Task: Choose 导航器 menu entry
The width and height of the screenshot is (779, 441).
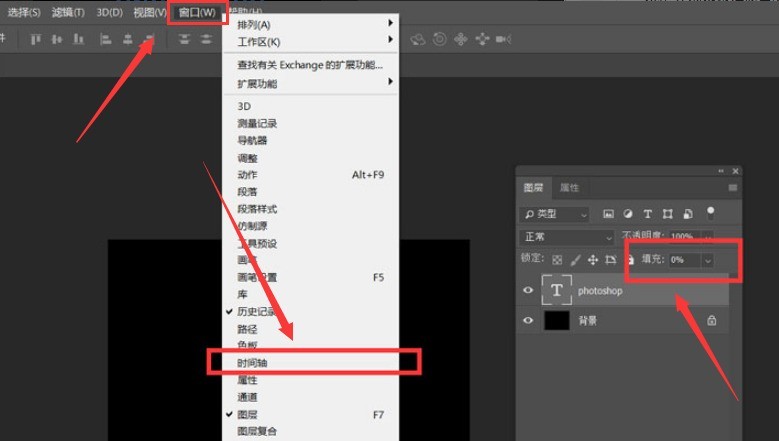Action: [x=310, y=141]
